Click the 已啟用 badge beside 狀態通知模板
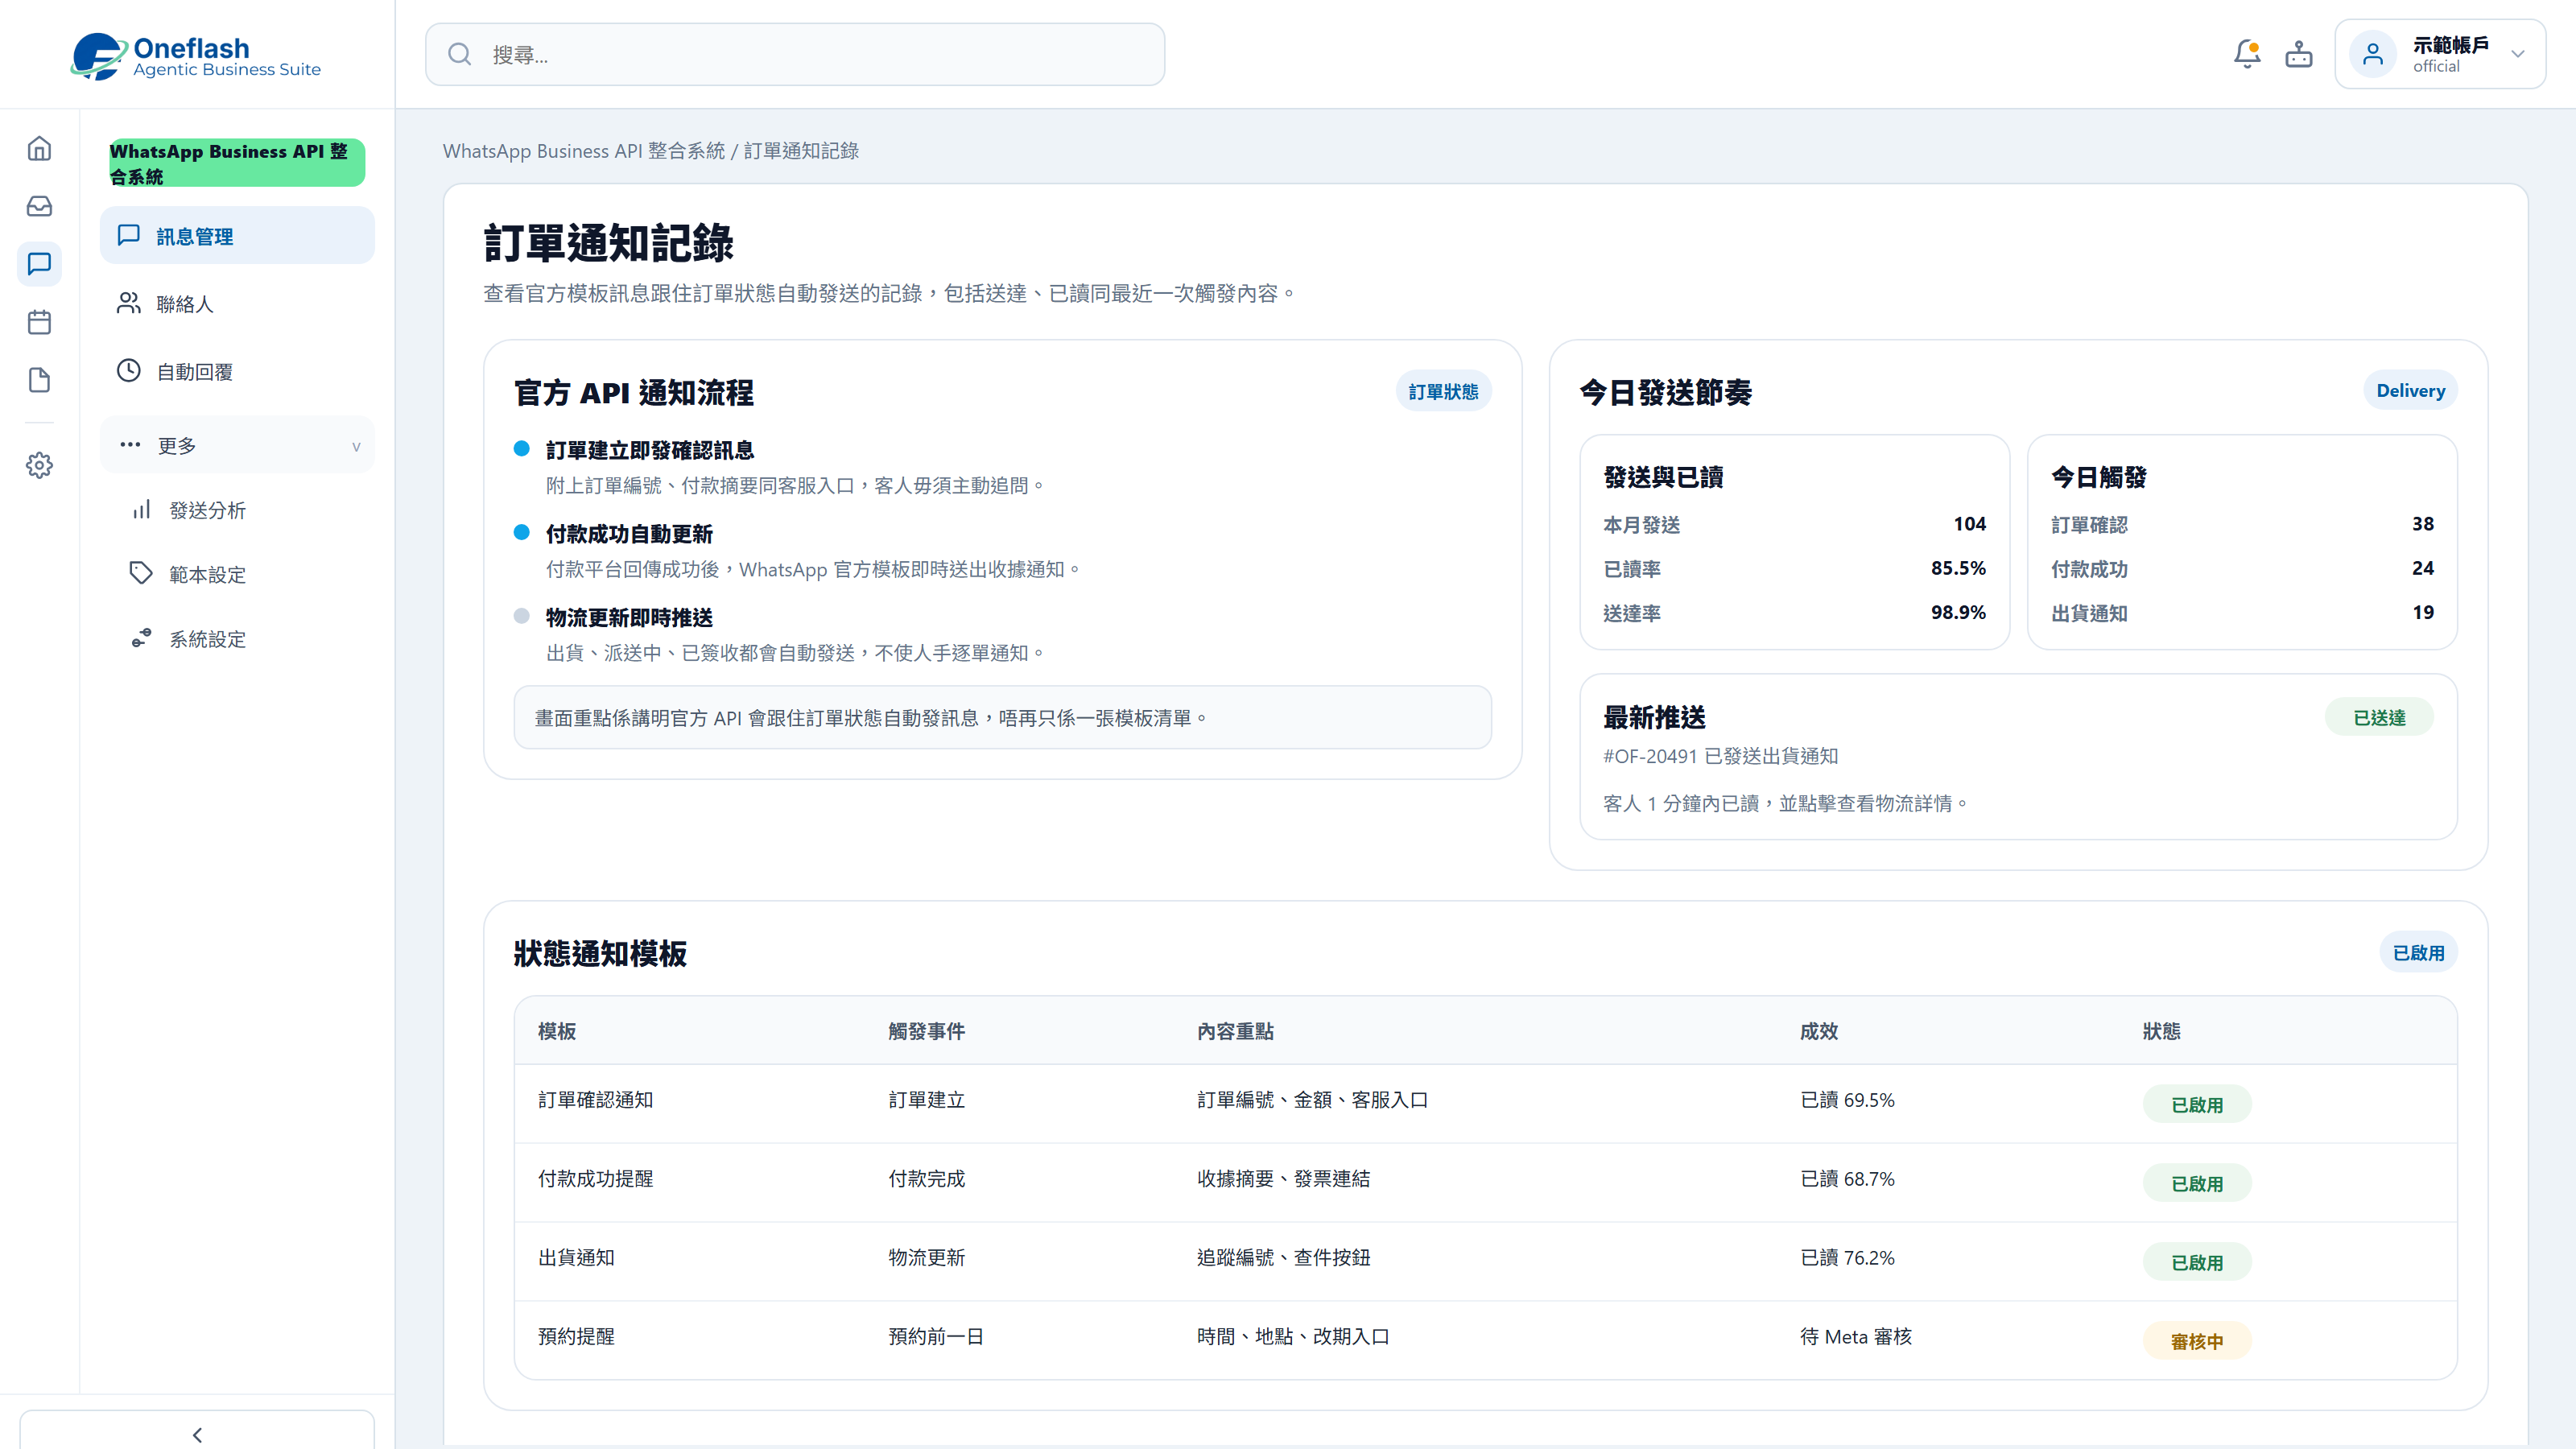This screenshot has height=1449, width=2576. coord(2418,952)
